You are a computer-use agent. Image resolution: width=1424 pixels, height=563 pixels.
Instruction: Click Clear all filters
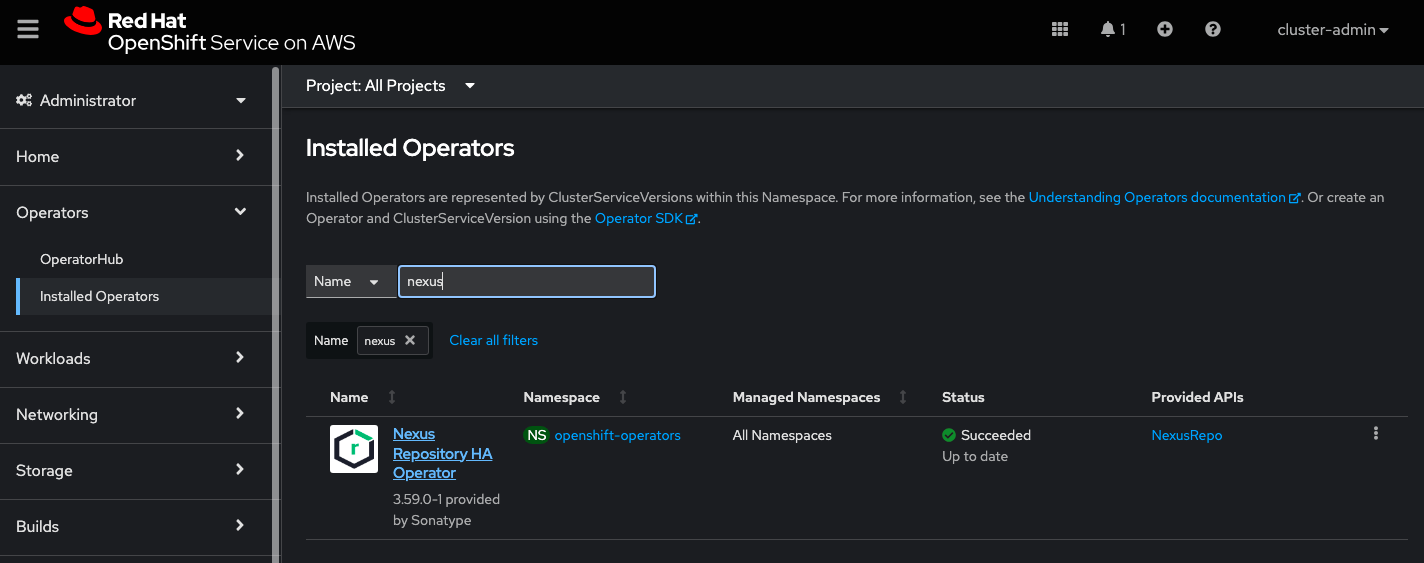click(493, 340)
